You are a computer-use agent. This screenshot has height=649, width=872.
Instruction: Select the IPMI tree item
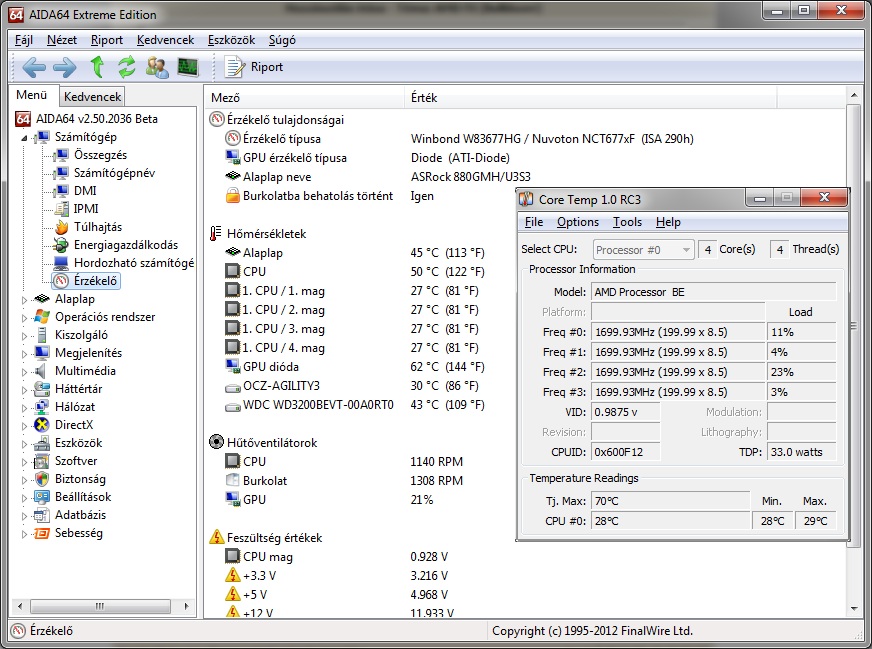[86, 209]
